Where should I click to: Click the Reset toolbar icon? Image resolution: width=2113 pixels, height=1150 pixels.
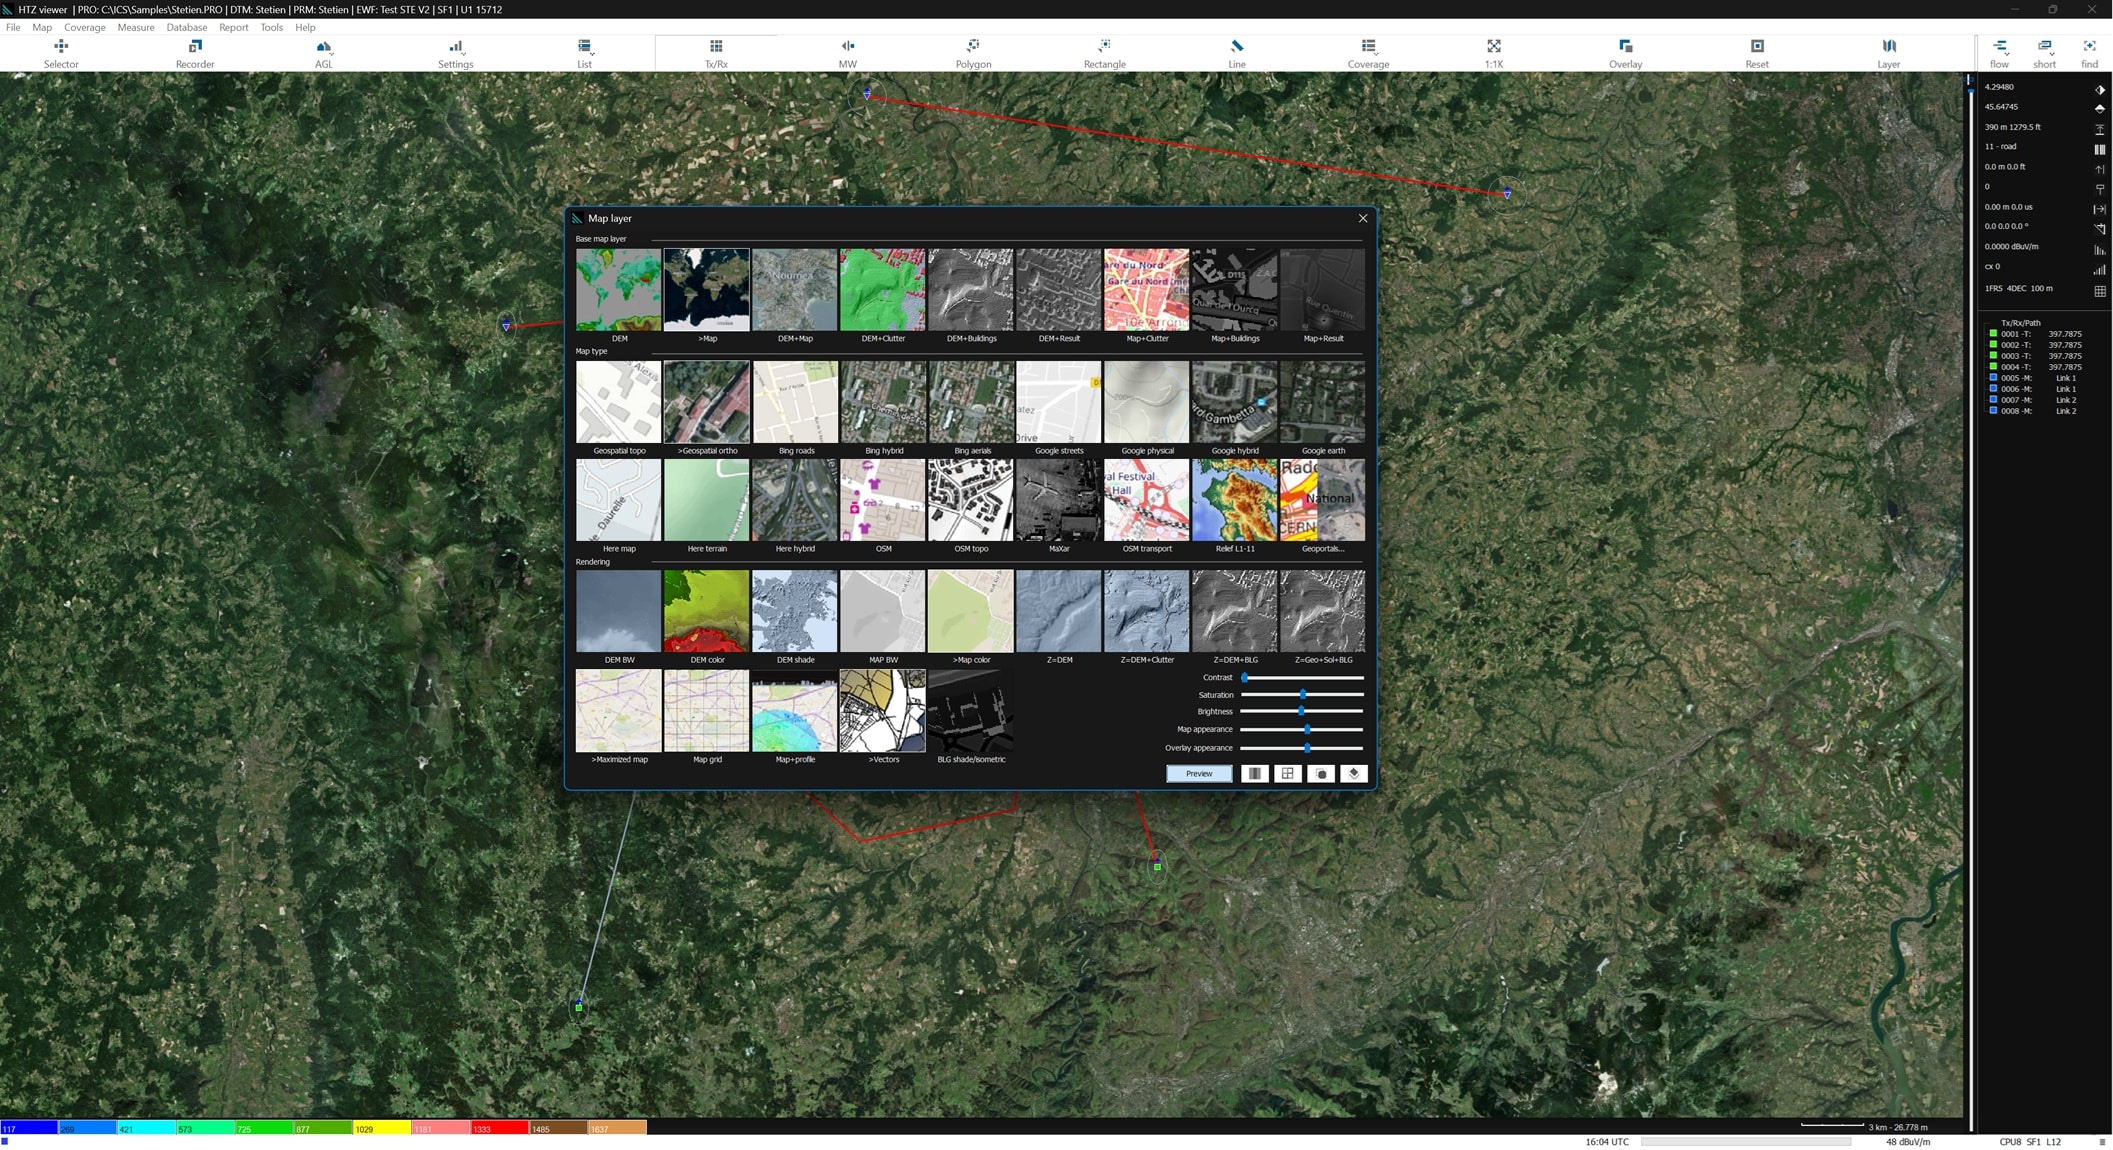[1756, 52]
